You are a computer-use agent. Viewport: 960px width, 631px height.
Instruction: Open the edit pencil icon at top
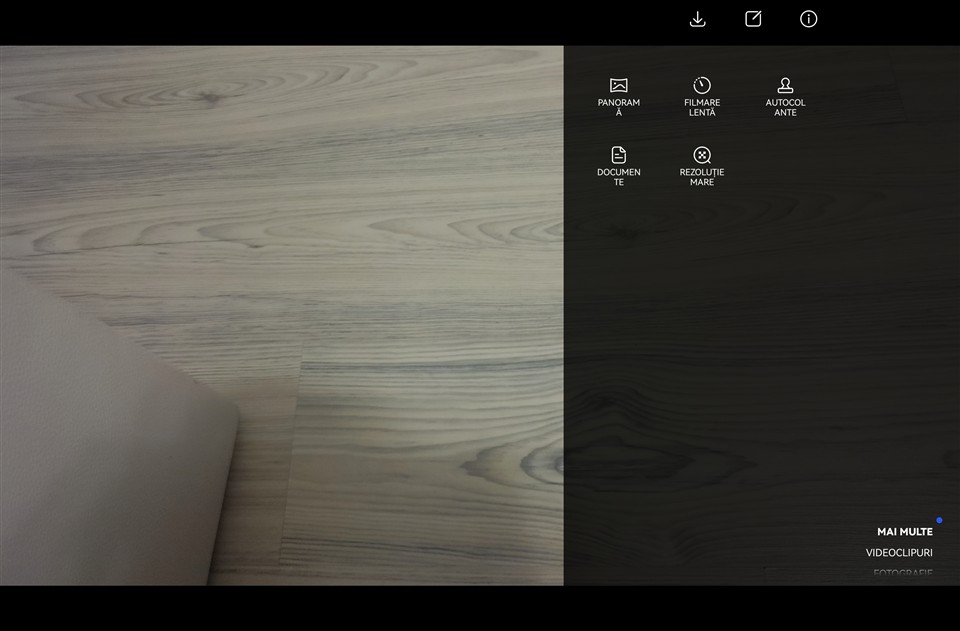pos(753,19)
